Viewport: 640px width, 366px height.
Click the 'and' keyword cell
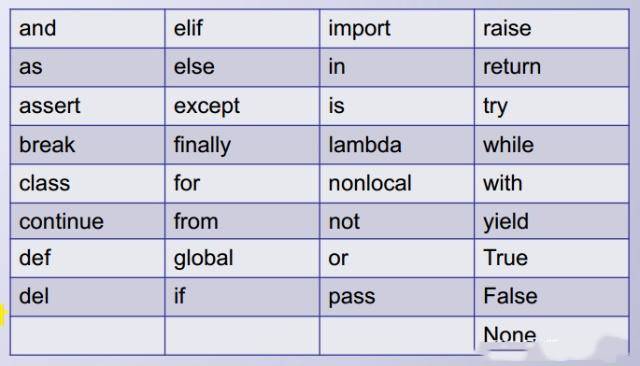tap(88, 29)
